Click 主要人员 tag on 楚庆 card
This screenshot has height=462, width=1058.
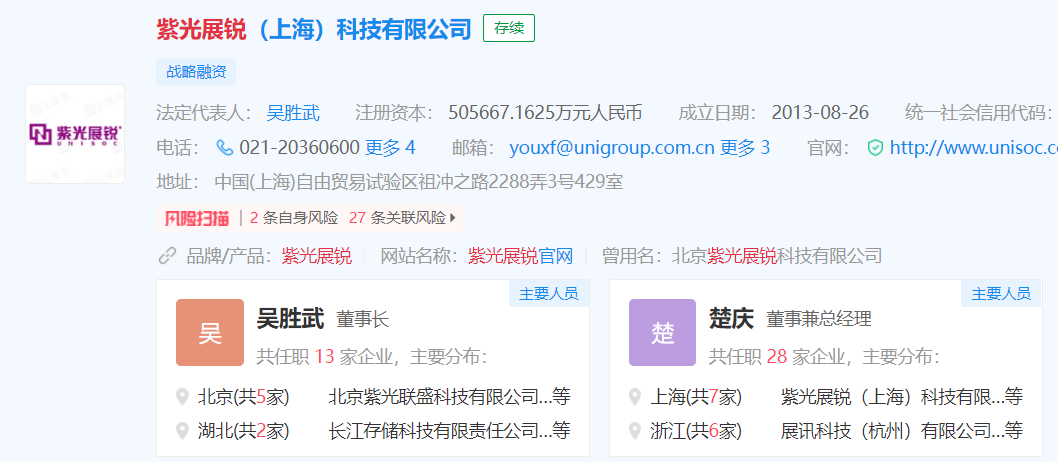pyautogui.click(x=1001, y=293)
